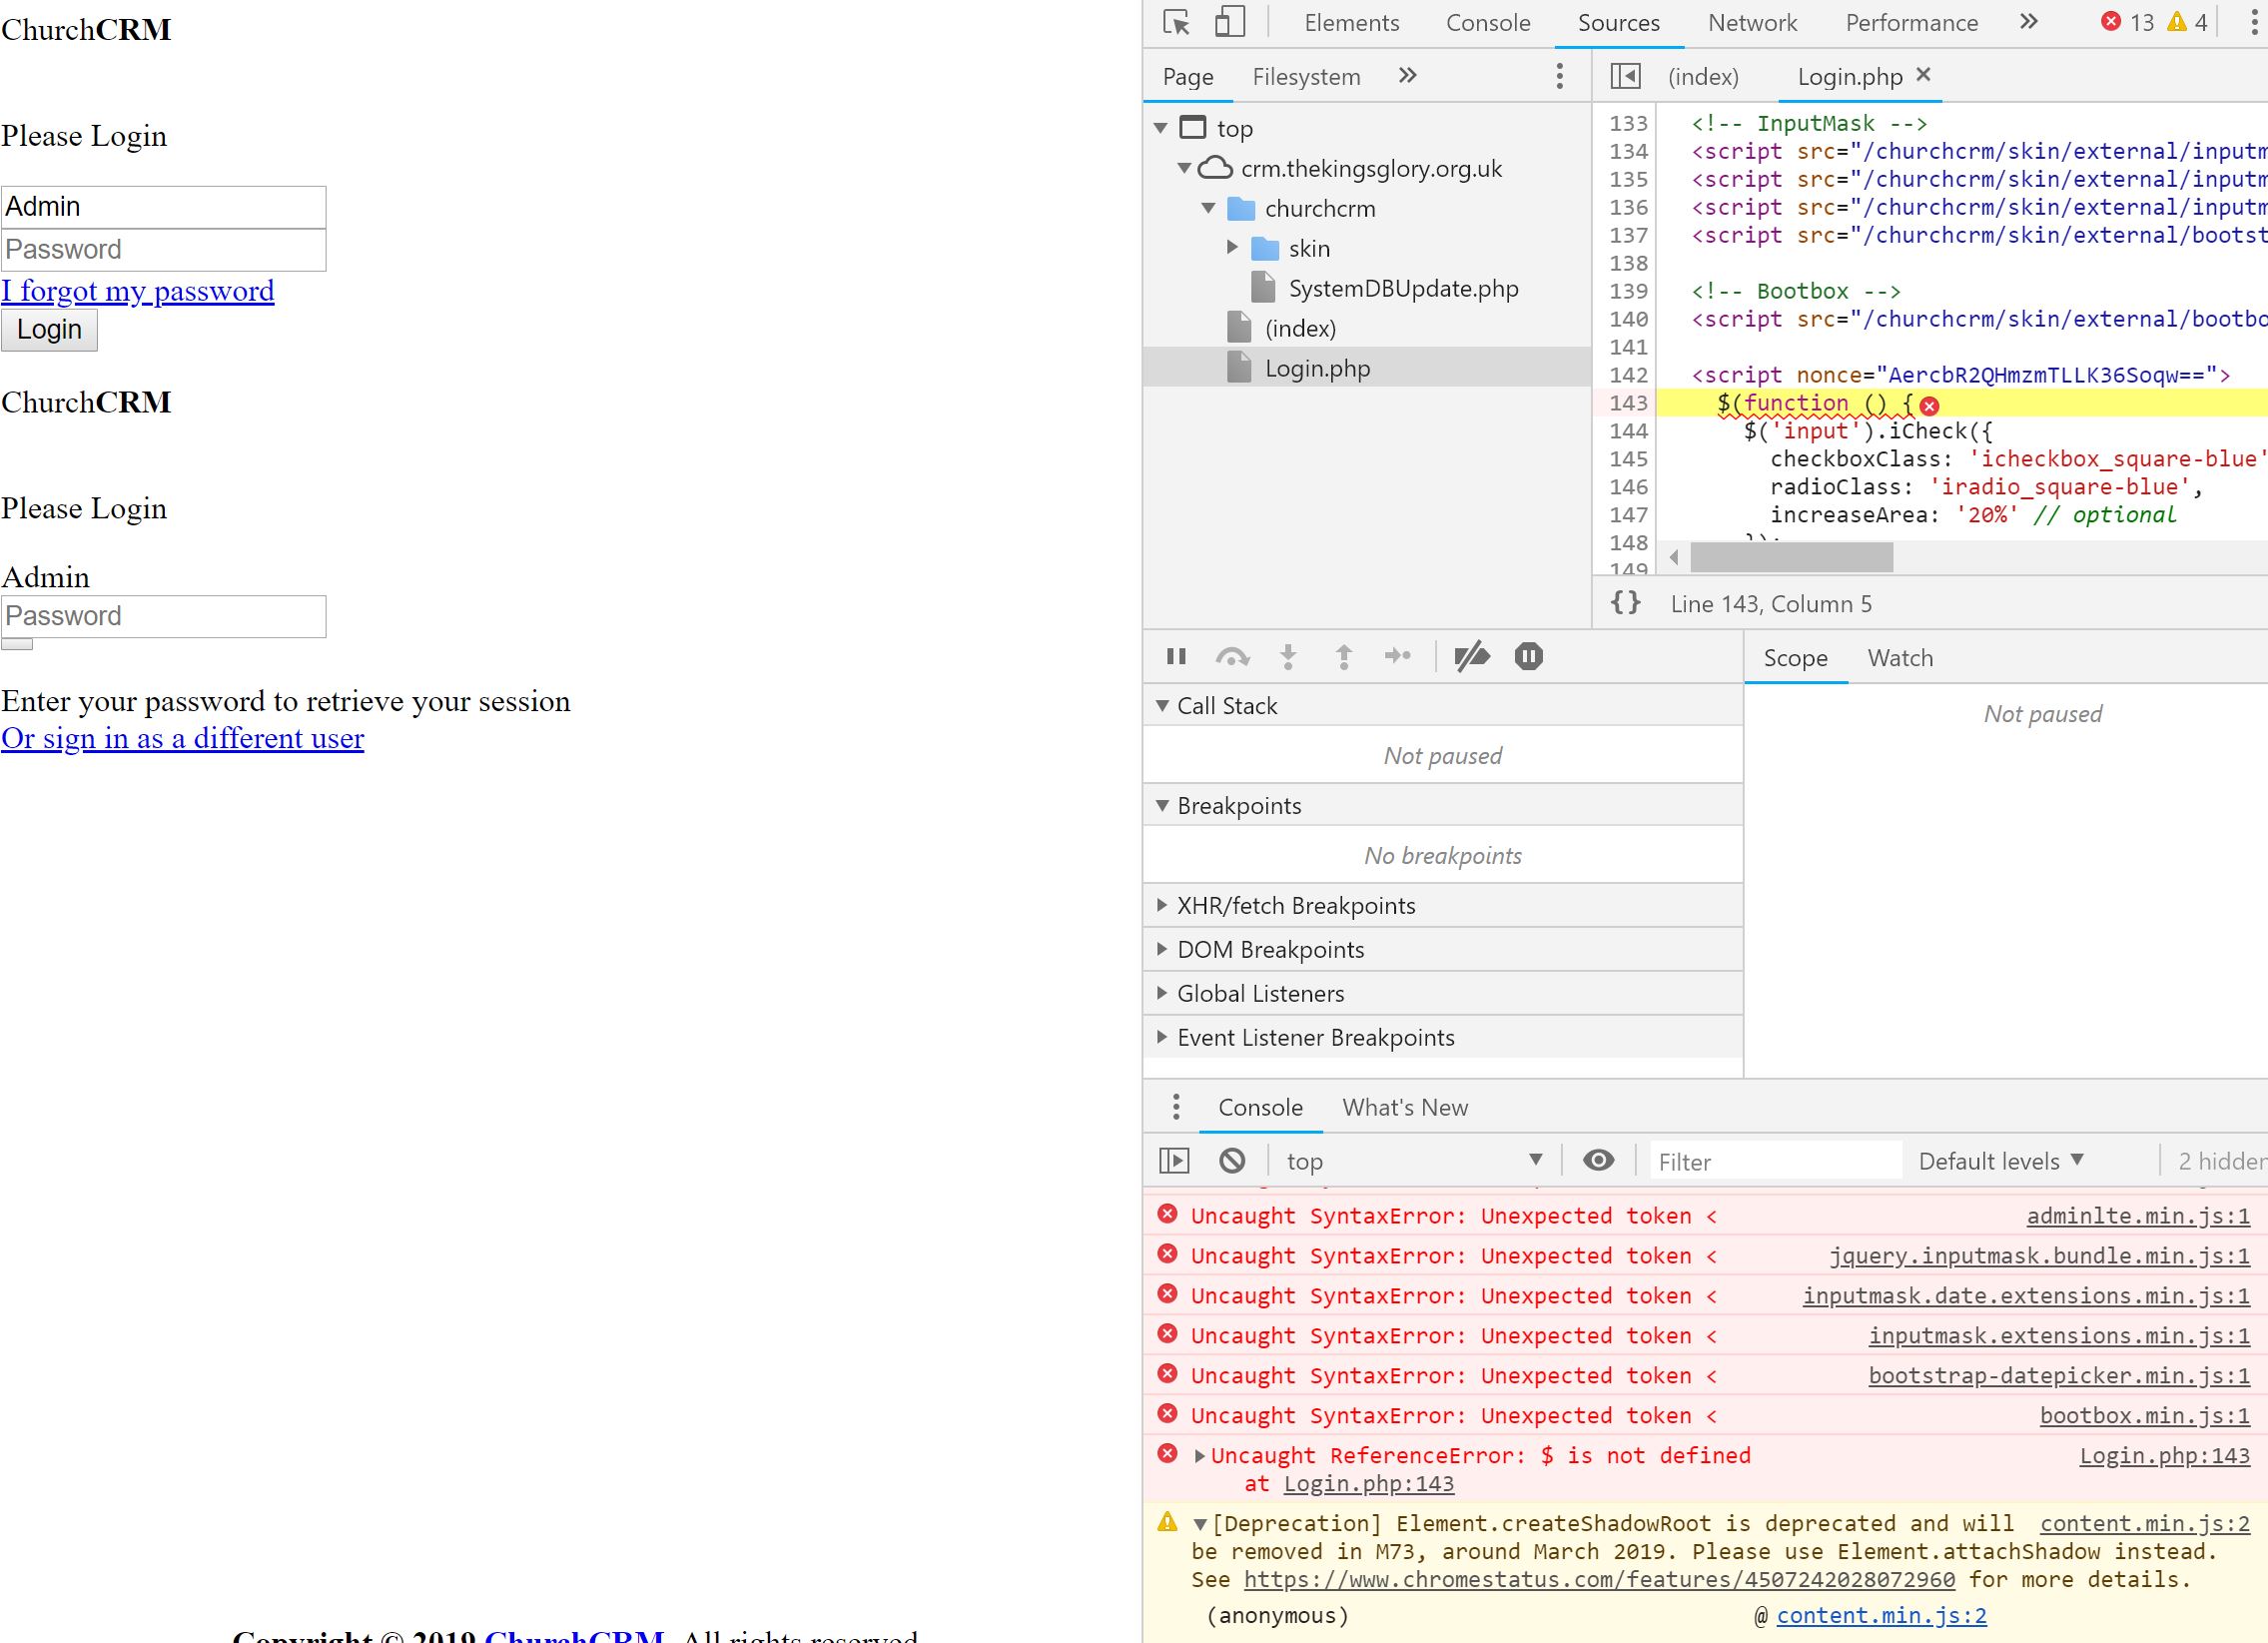This screenshot has width=2268, height=1643.
Task: Open the adminlte.min.js:1 error source link
Action: pyautogui.click(x=2138, y=1216)
